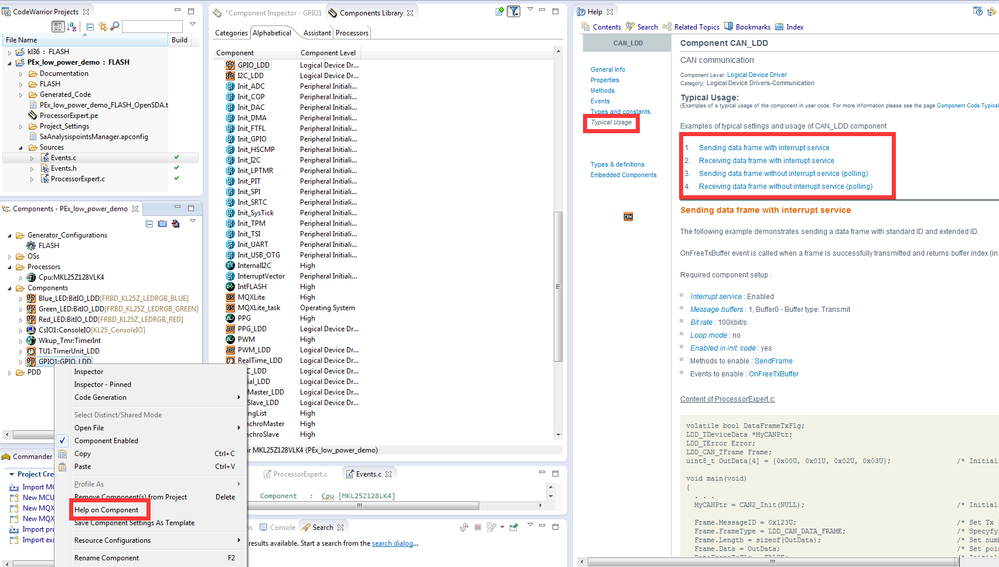
Task: Click the OnFreeTxBuffer link
Action: (x=773, y=374)
